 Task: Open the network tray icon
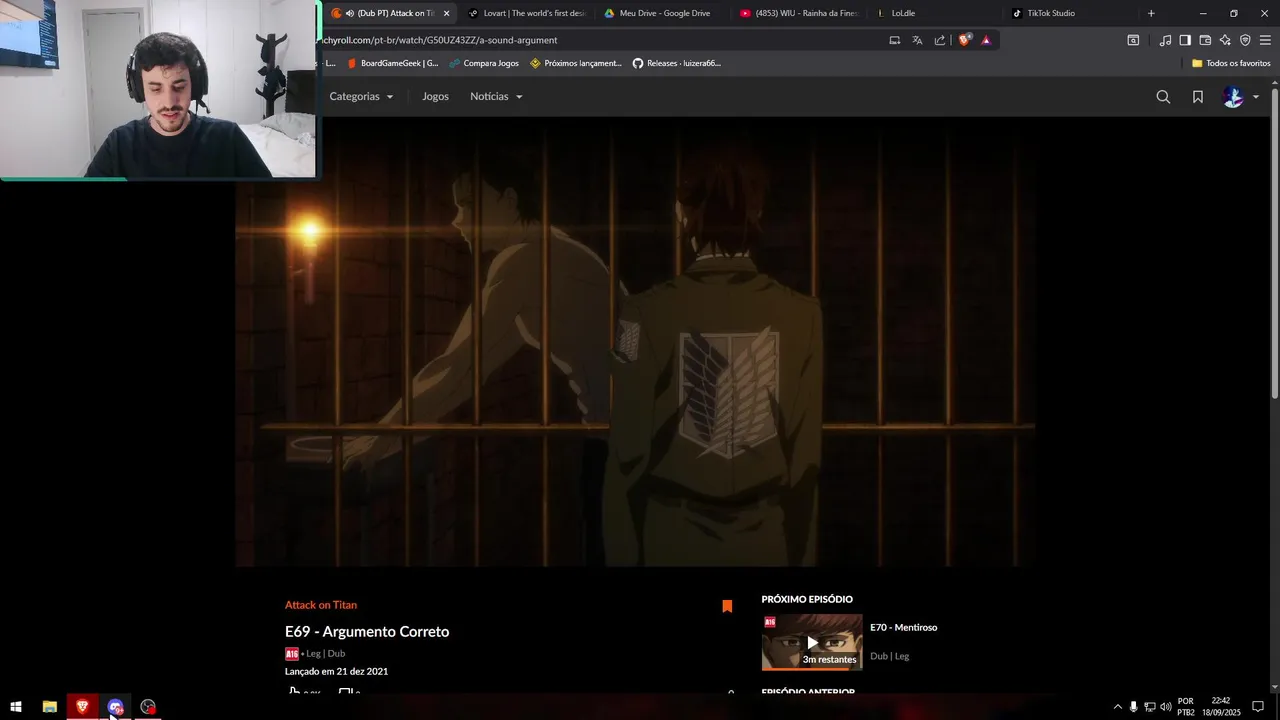[x=1150, y=707]
